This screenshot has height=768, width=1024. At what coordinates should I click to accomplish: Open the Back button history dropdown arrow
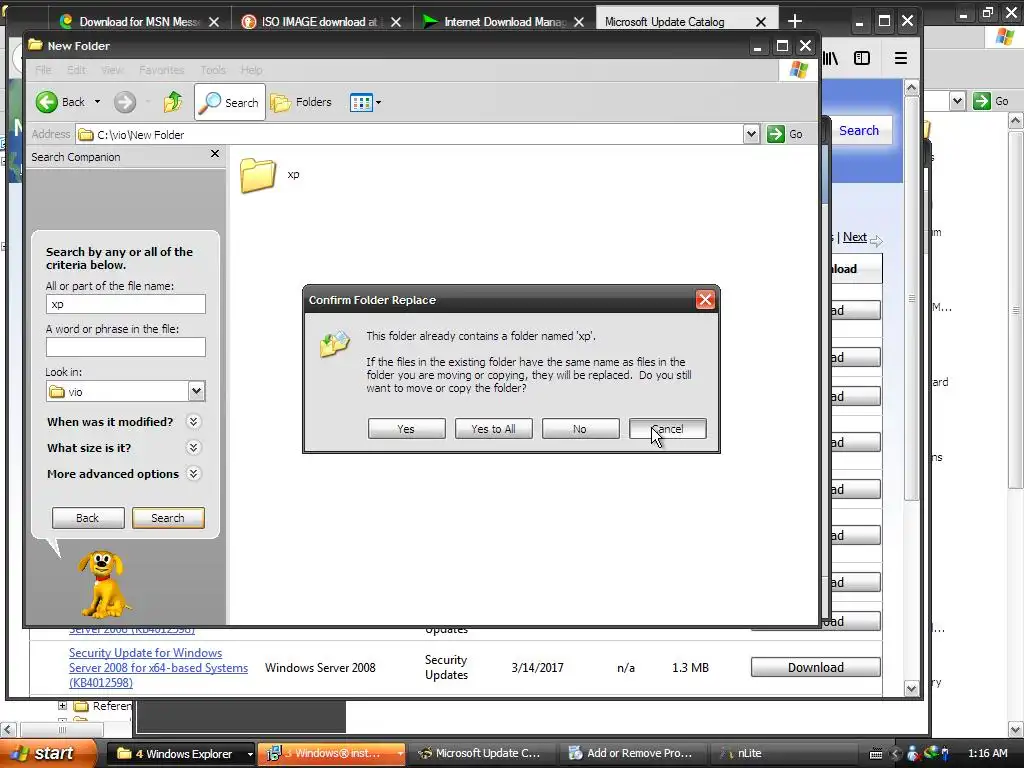[97, 102]
